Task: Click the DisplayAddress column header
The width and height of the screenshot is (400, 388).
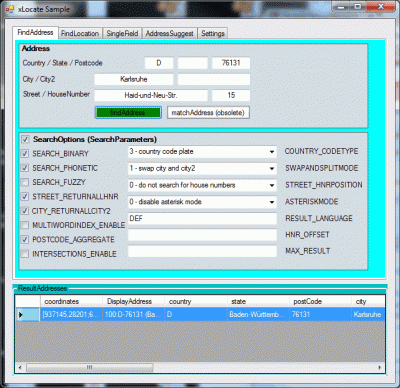Action: click(x=133, y=301)
